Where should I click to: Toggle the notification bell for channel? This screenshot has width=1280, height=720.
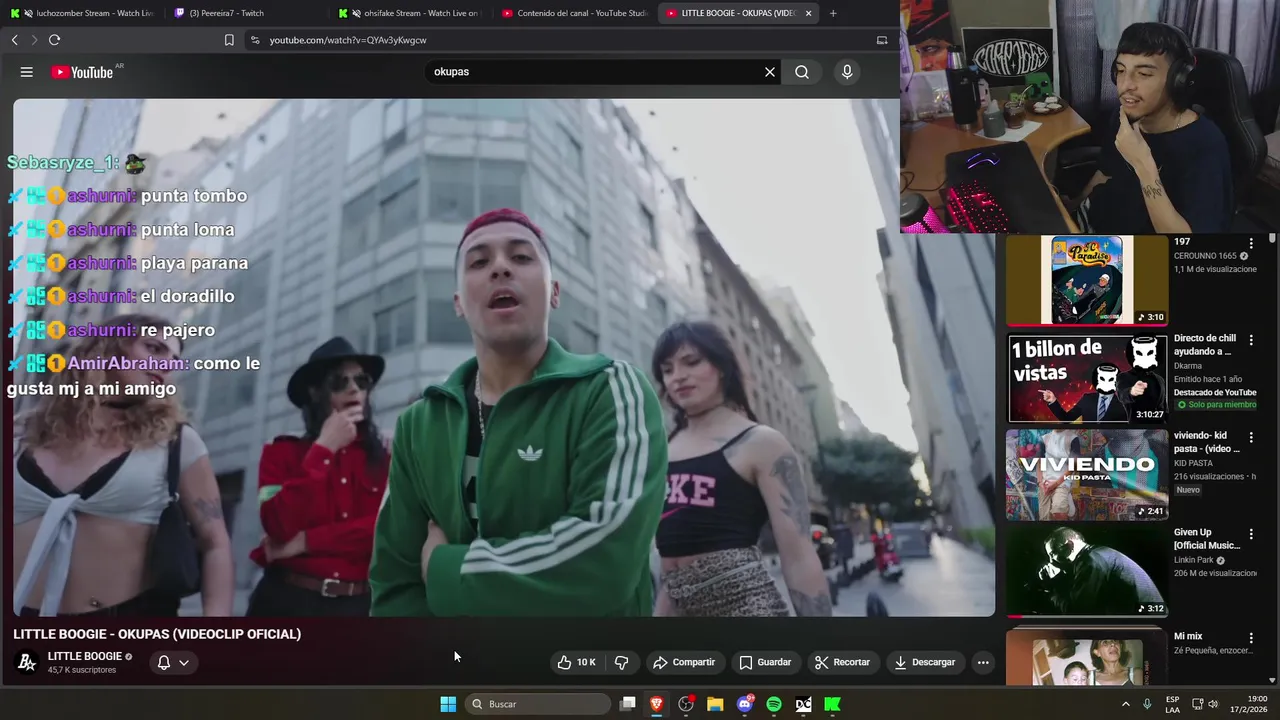tap(164, 662)
